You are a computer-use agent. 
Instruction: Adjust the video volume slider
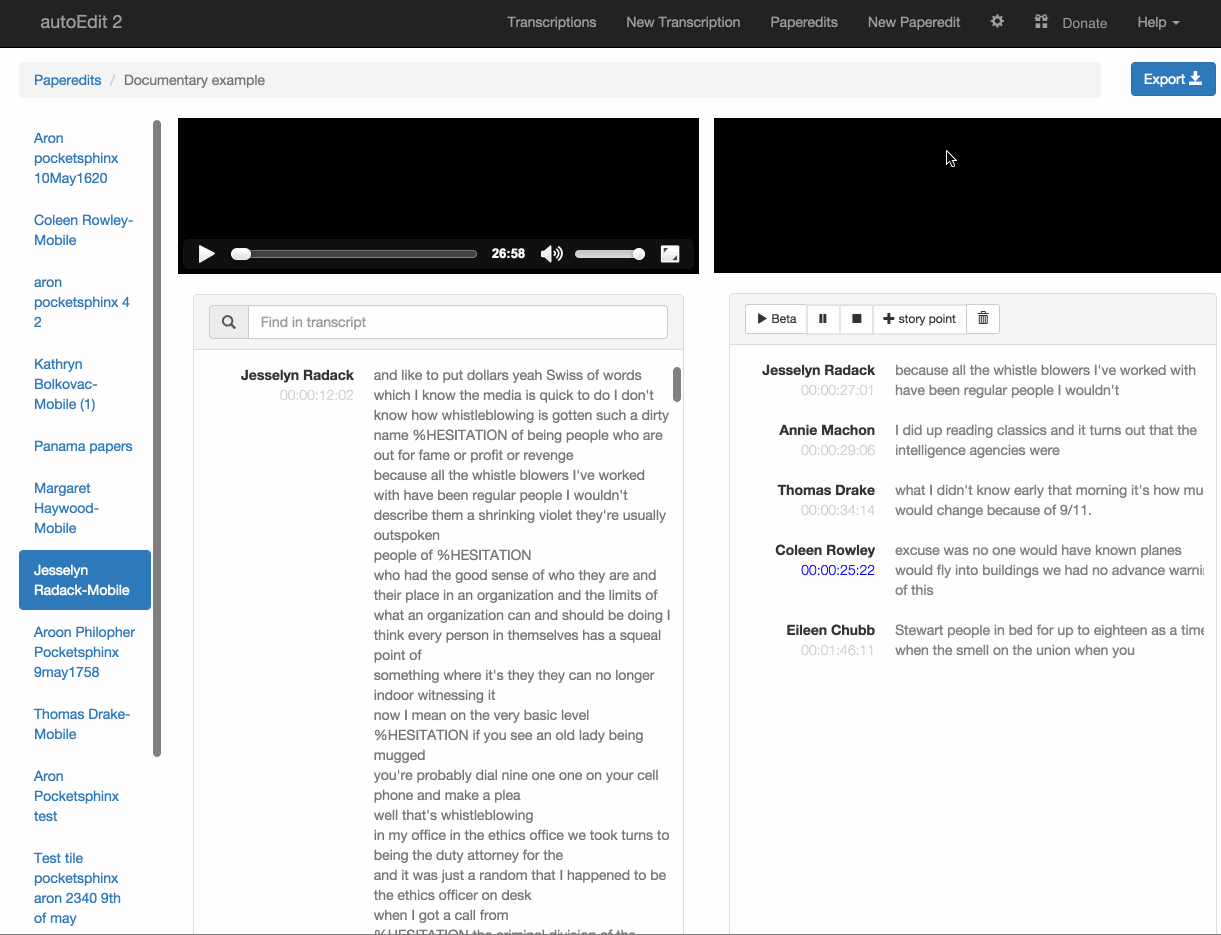(x=609, y=254)
